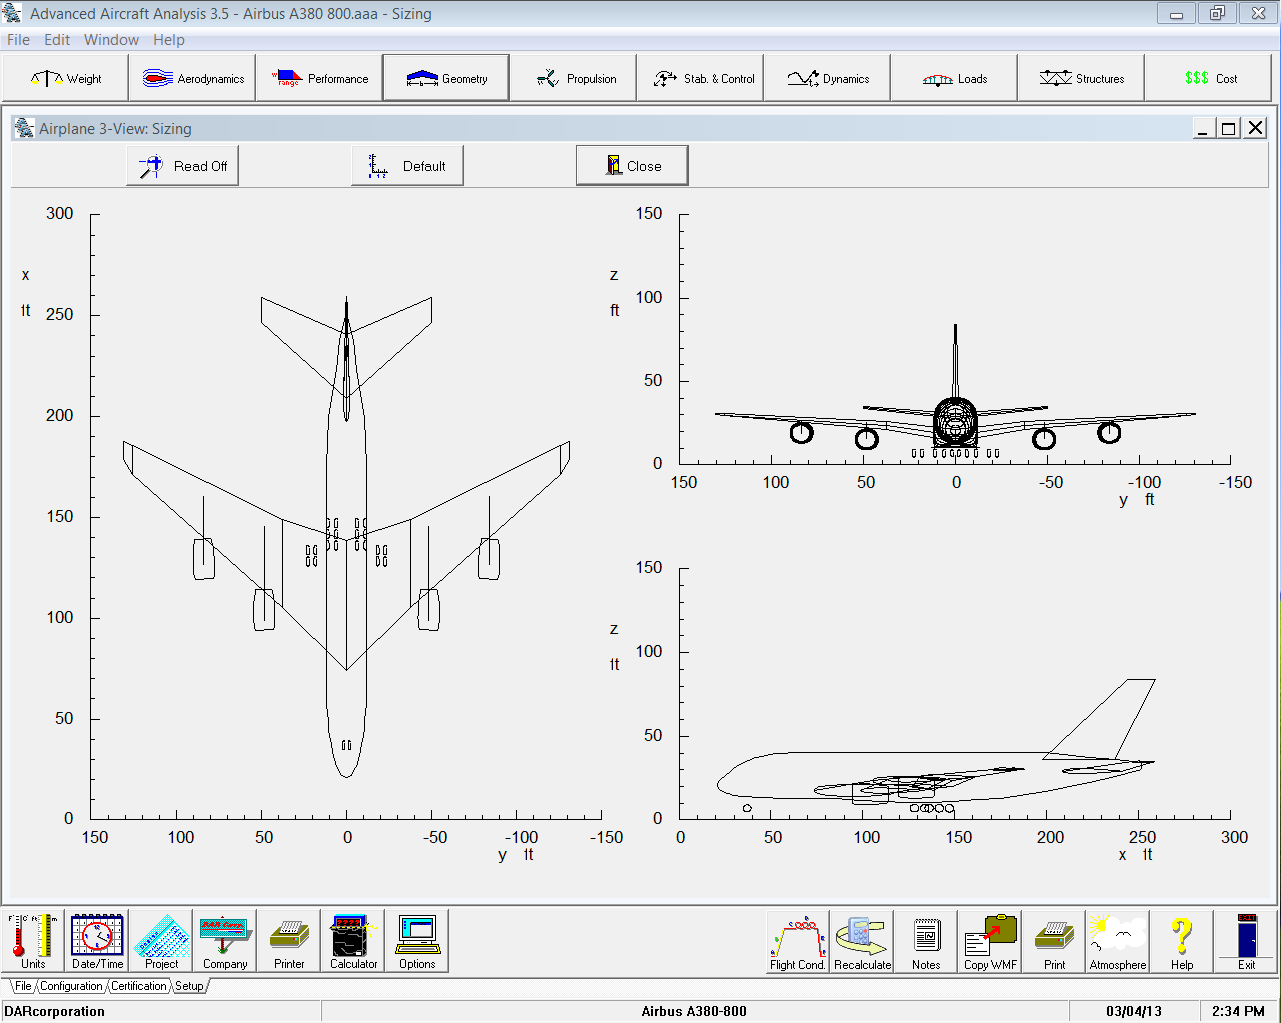Click the Print icon
The height and width of the screenshot is (1023, 1281).
pos(1054,941)
